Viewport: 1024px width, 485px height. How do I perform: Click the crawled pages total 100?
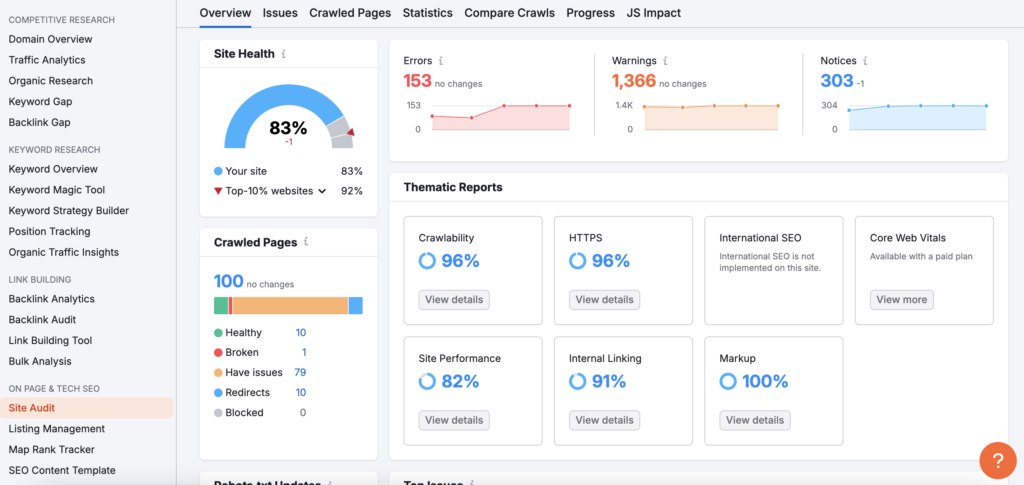[x=229, y=281]
